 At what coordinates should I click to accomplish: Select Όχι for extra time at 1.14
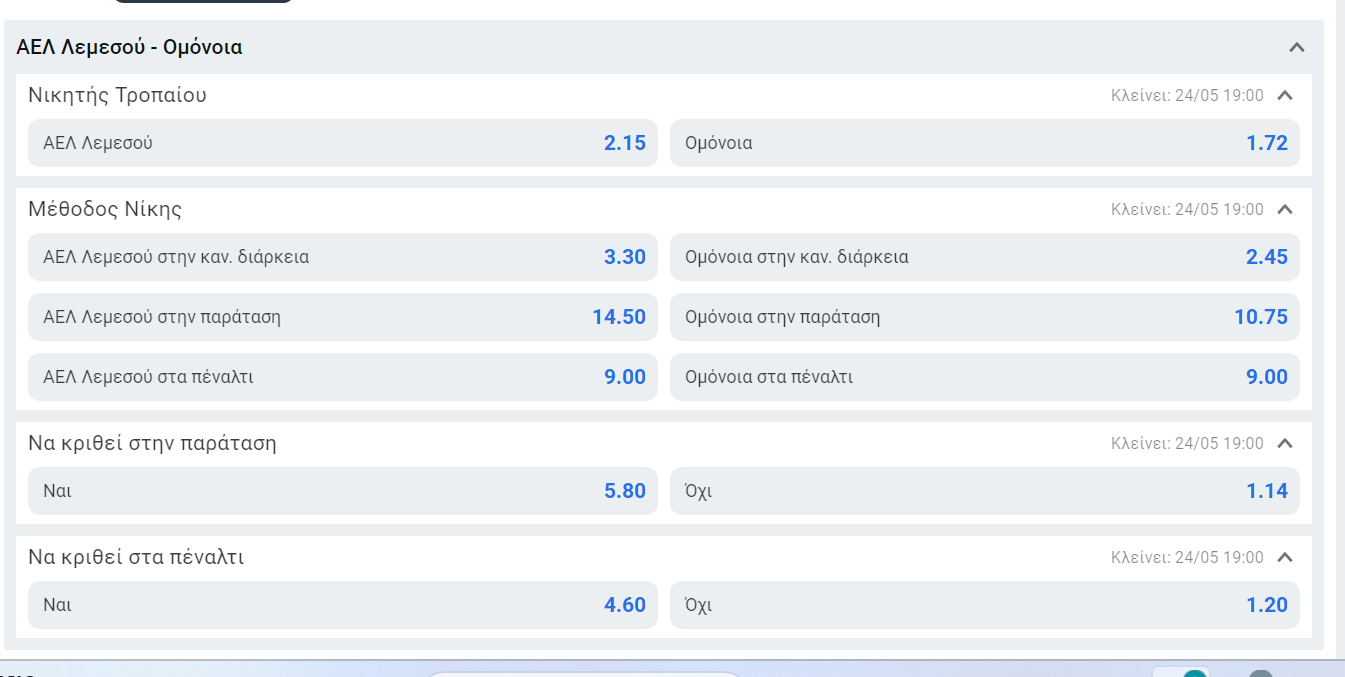coord(985,491)
